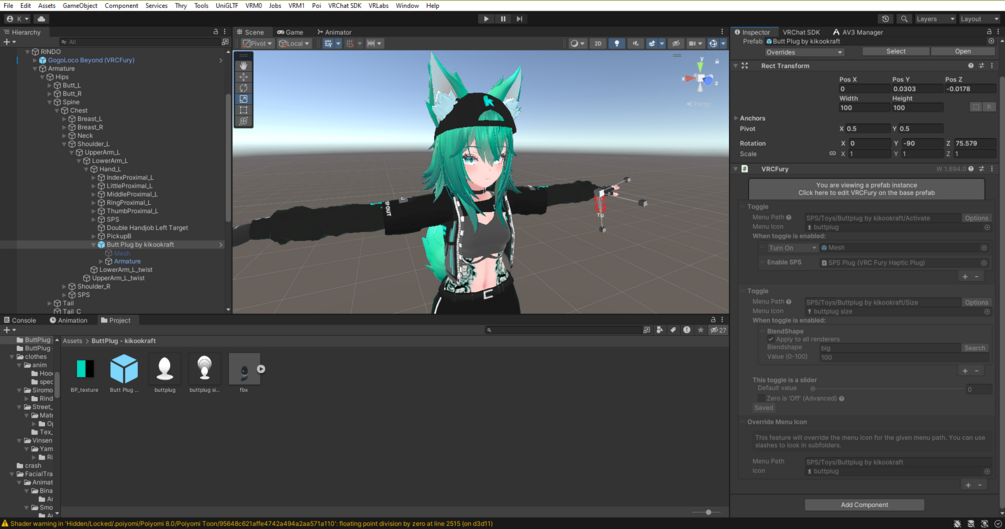Screen dimensions: 1005x529
Task: Toggle Zero is 'Off' (Advanced) checkbox
Action: (761, 399)
